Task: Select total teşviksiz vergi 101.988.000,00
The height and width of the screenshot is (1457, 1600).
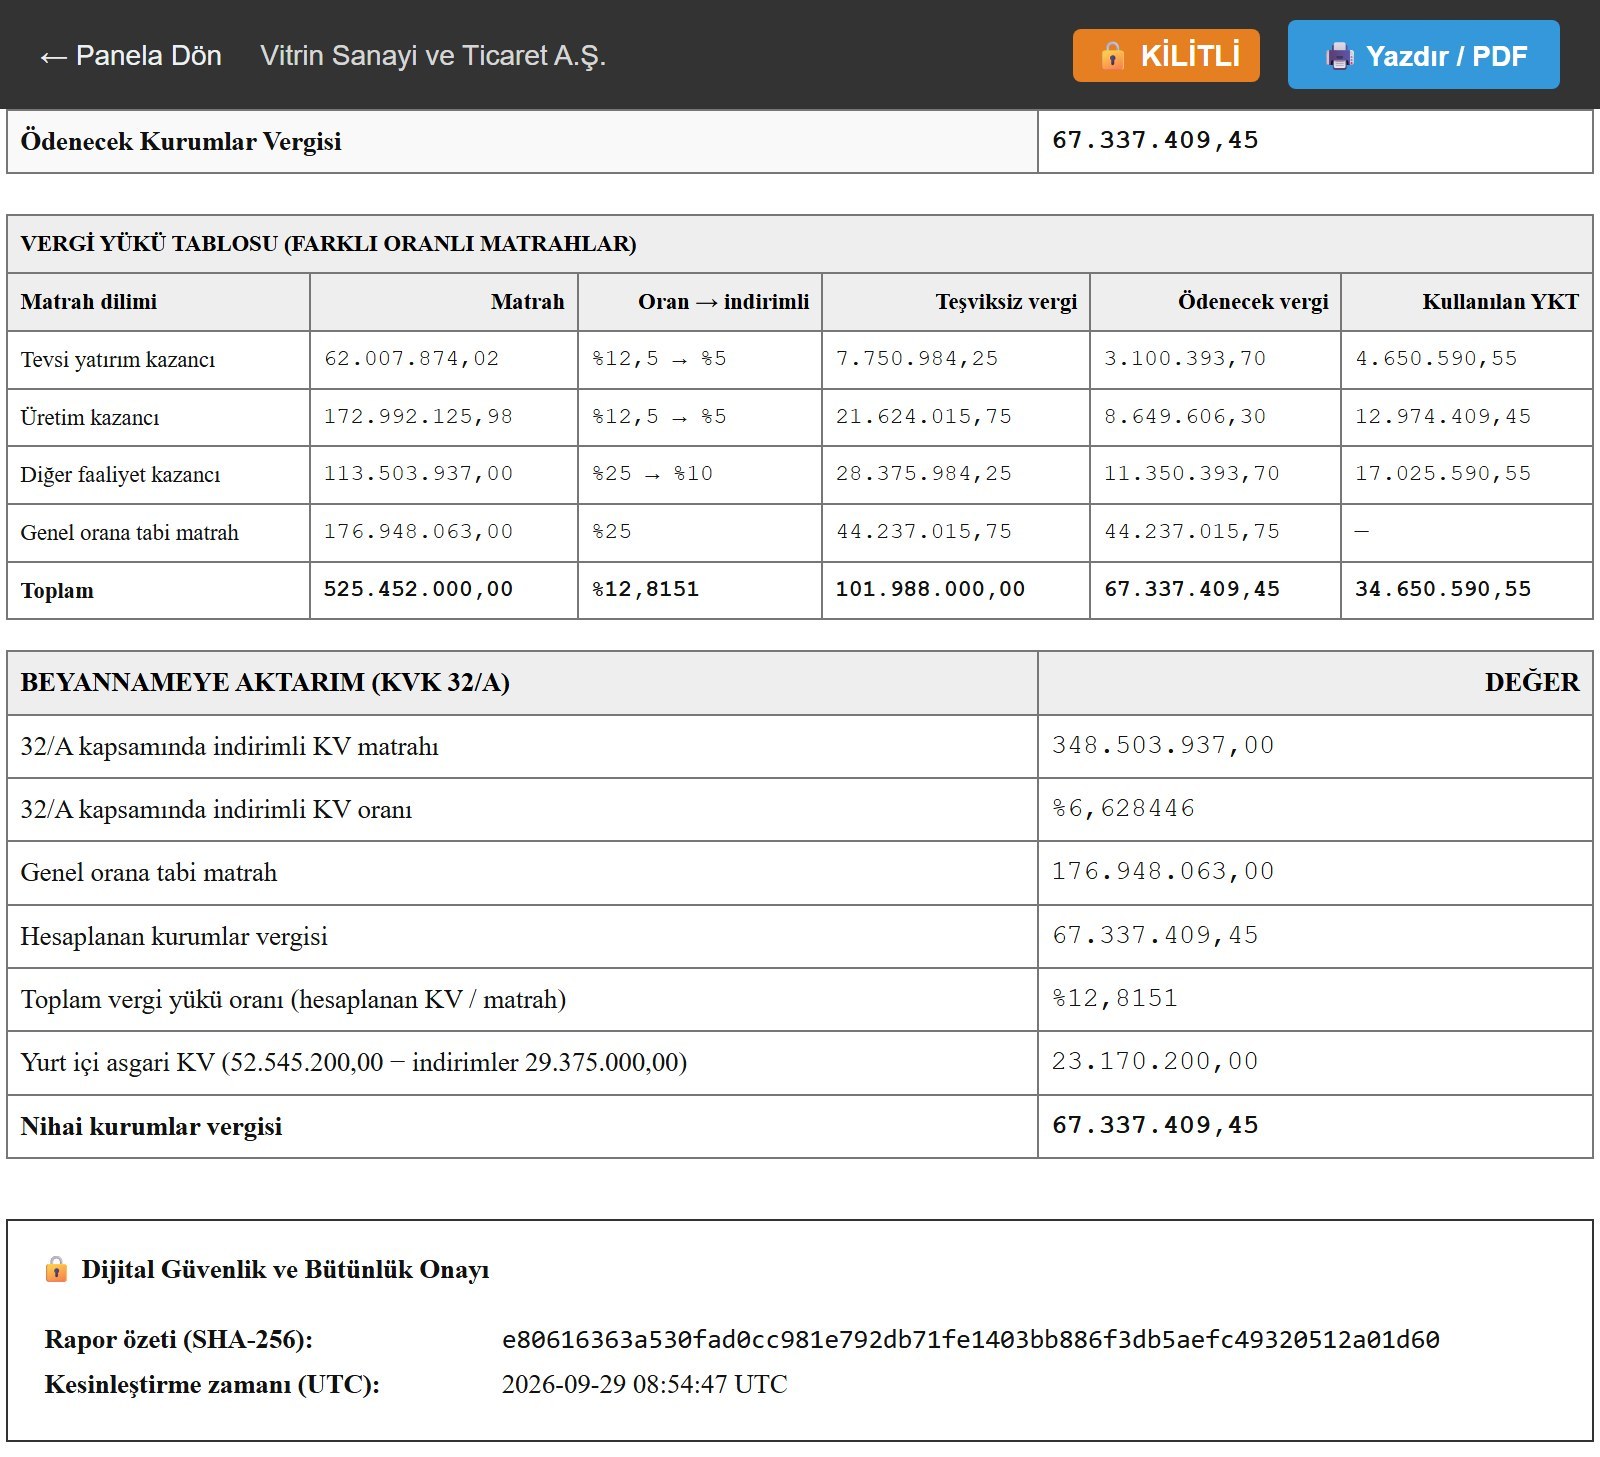Action: pyautogui.click(x=930, y=589)
